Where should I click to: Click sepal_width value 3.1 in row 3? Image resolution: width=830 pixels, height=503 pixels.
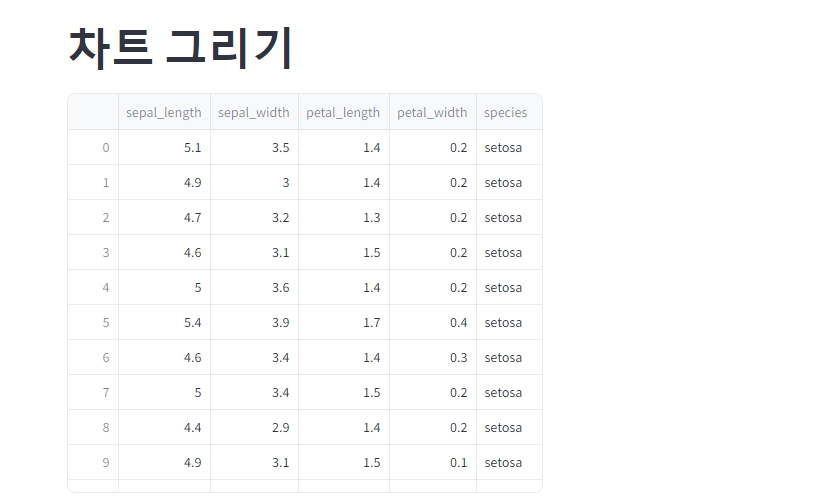point(254,252)
